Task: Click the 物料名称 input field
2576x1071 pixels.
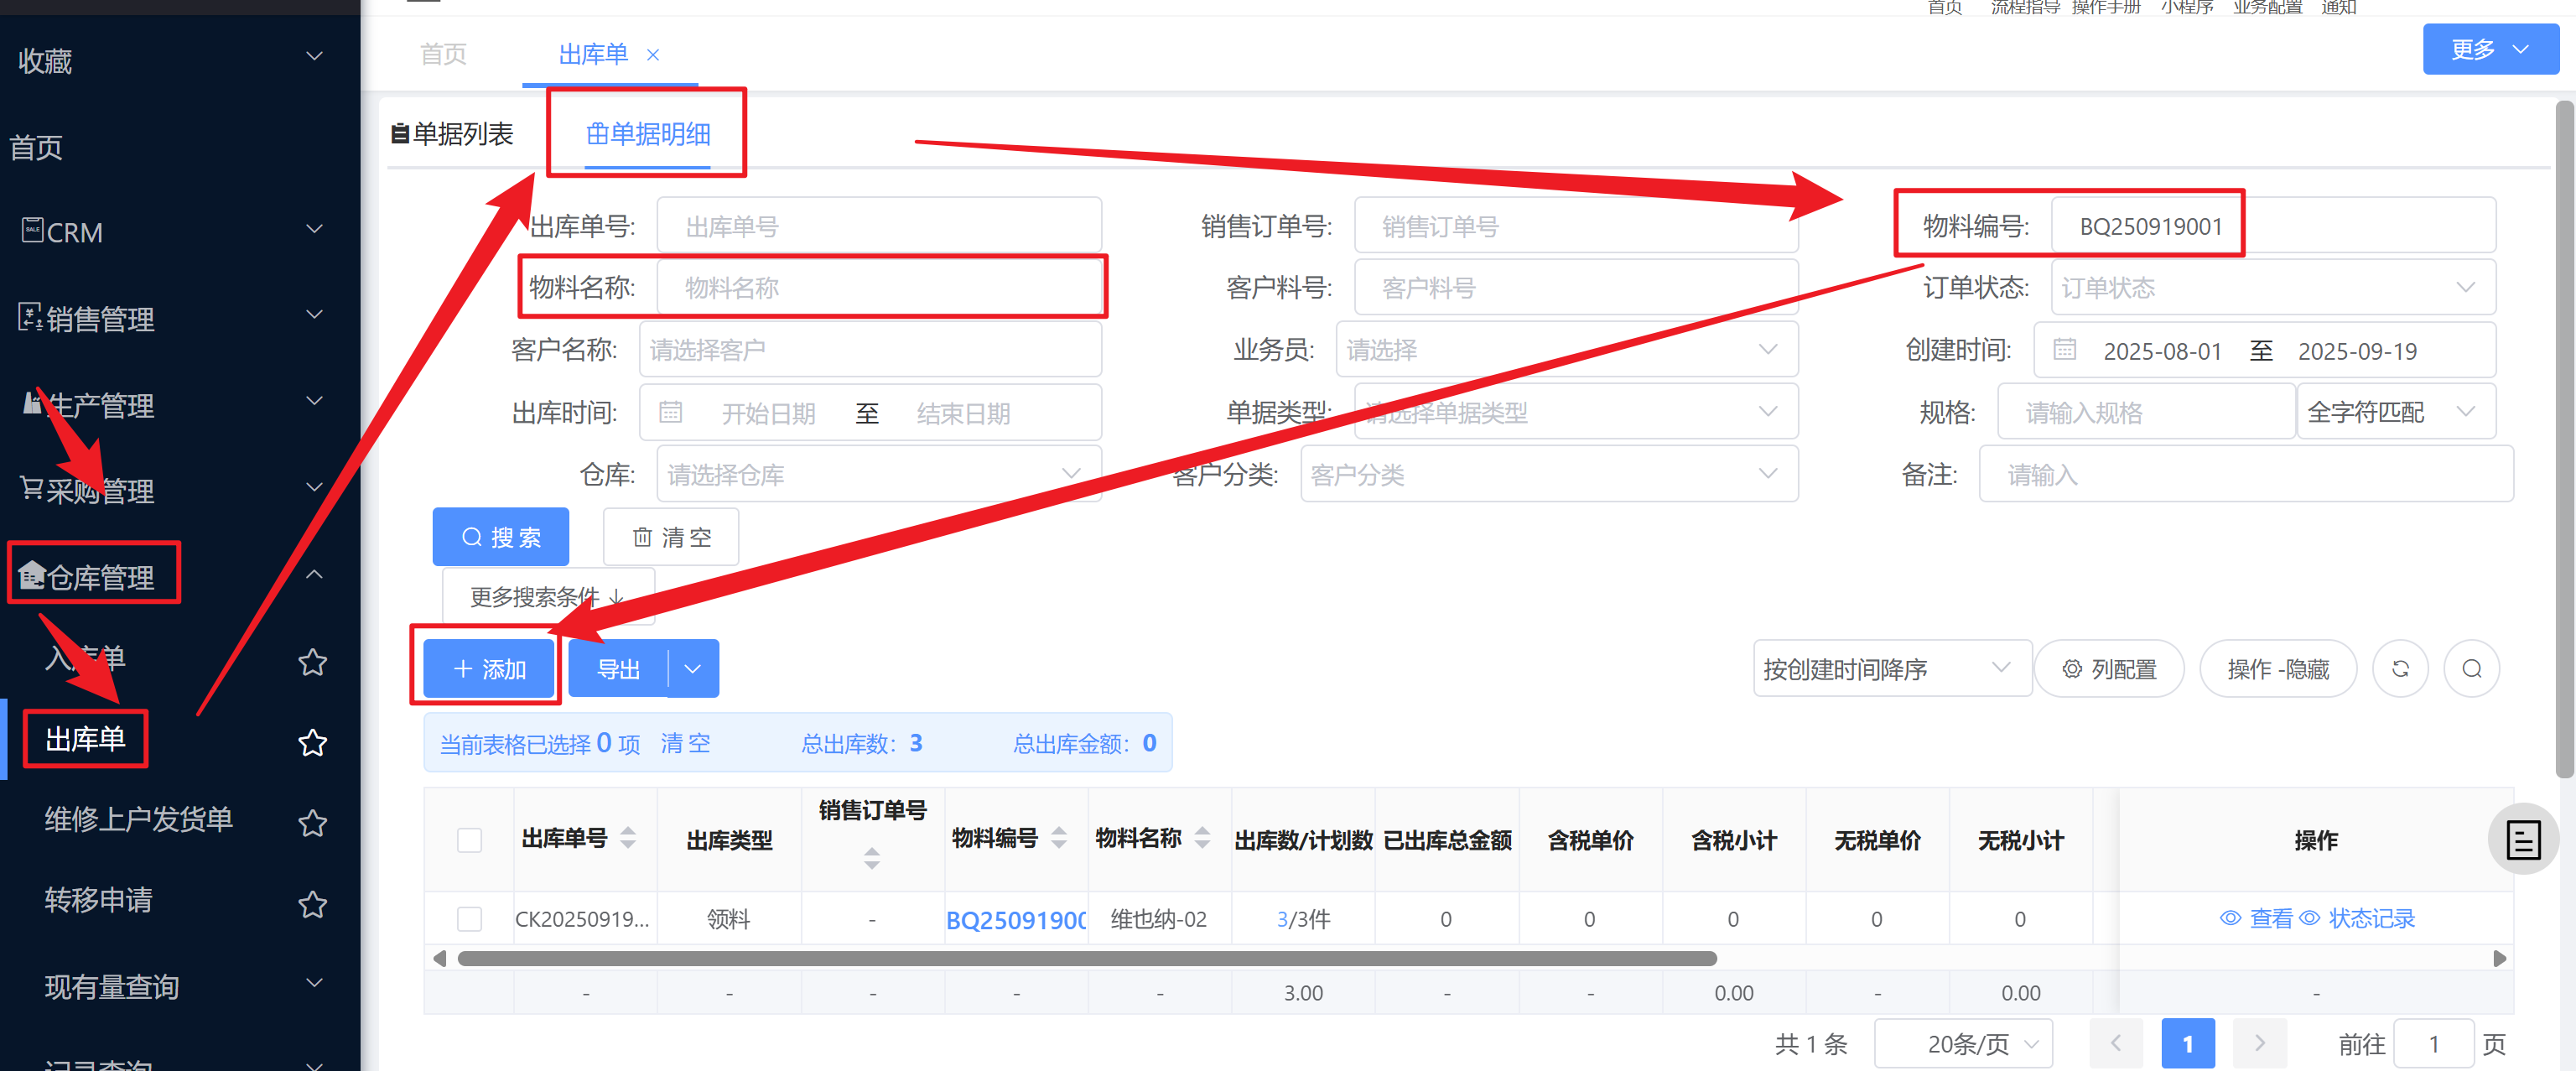Action: pyautogui.click(x=879, y=287)
